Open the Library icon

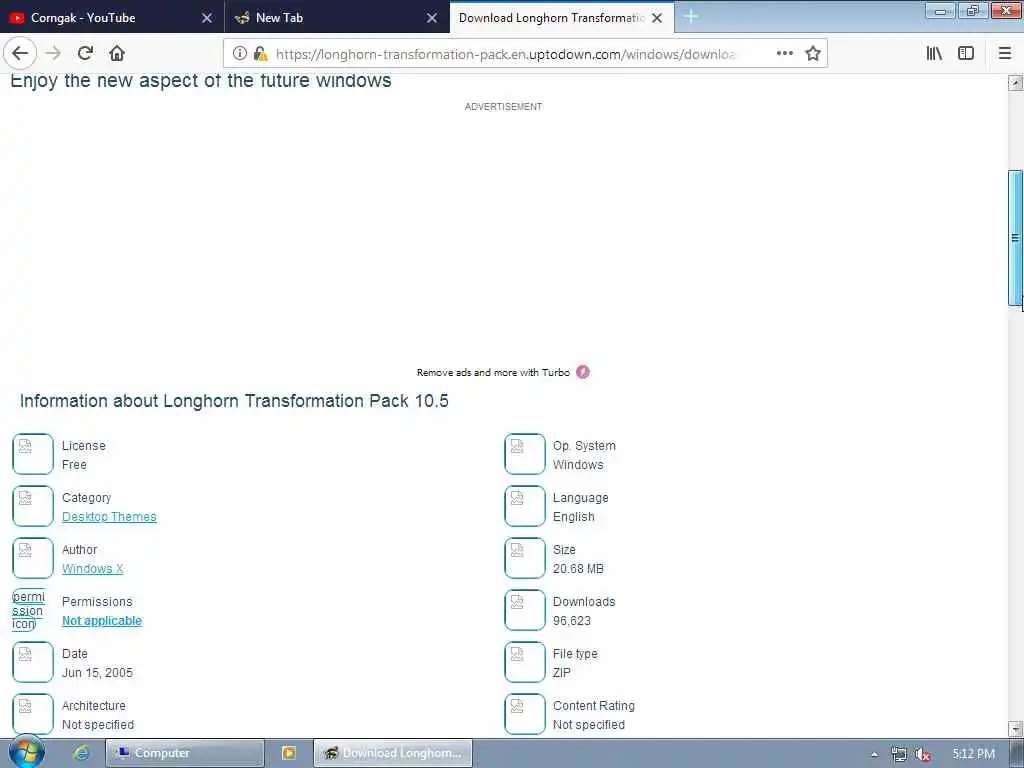pos(935,54)
